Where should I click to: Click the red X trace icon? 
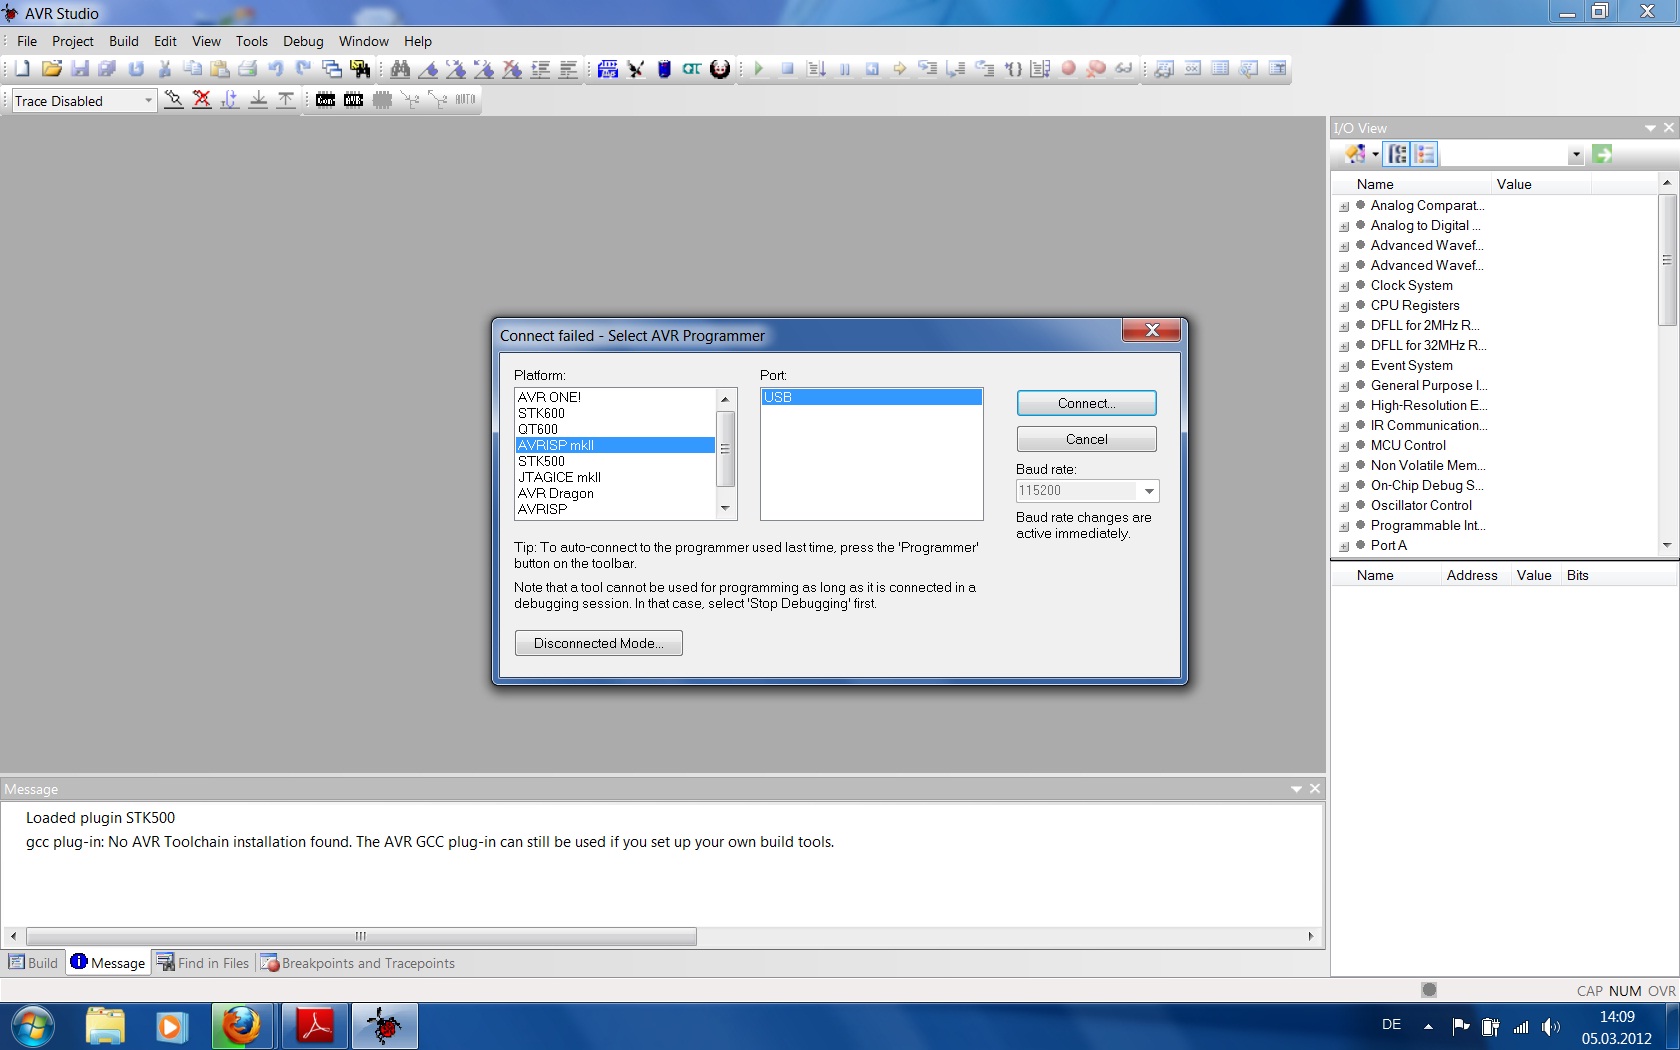click(202, 99)
